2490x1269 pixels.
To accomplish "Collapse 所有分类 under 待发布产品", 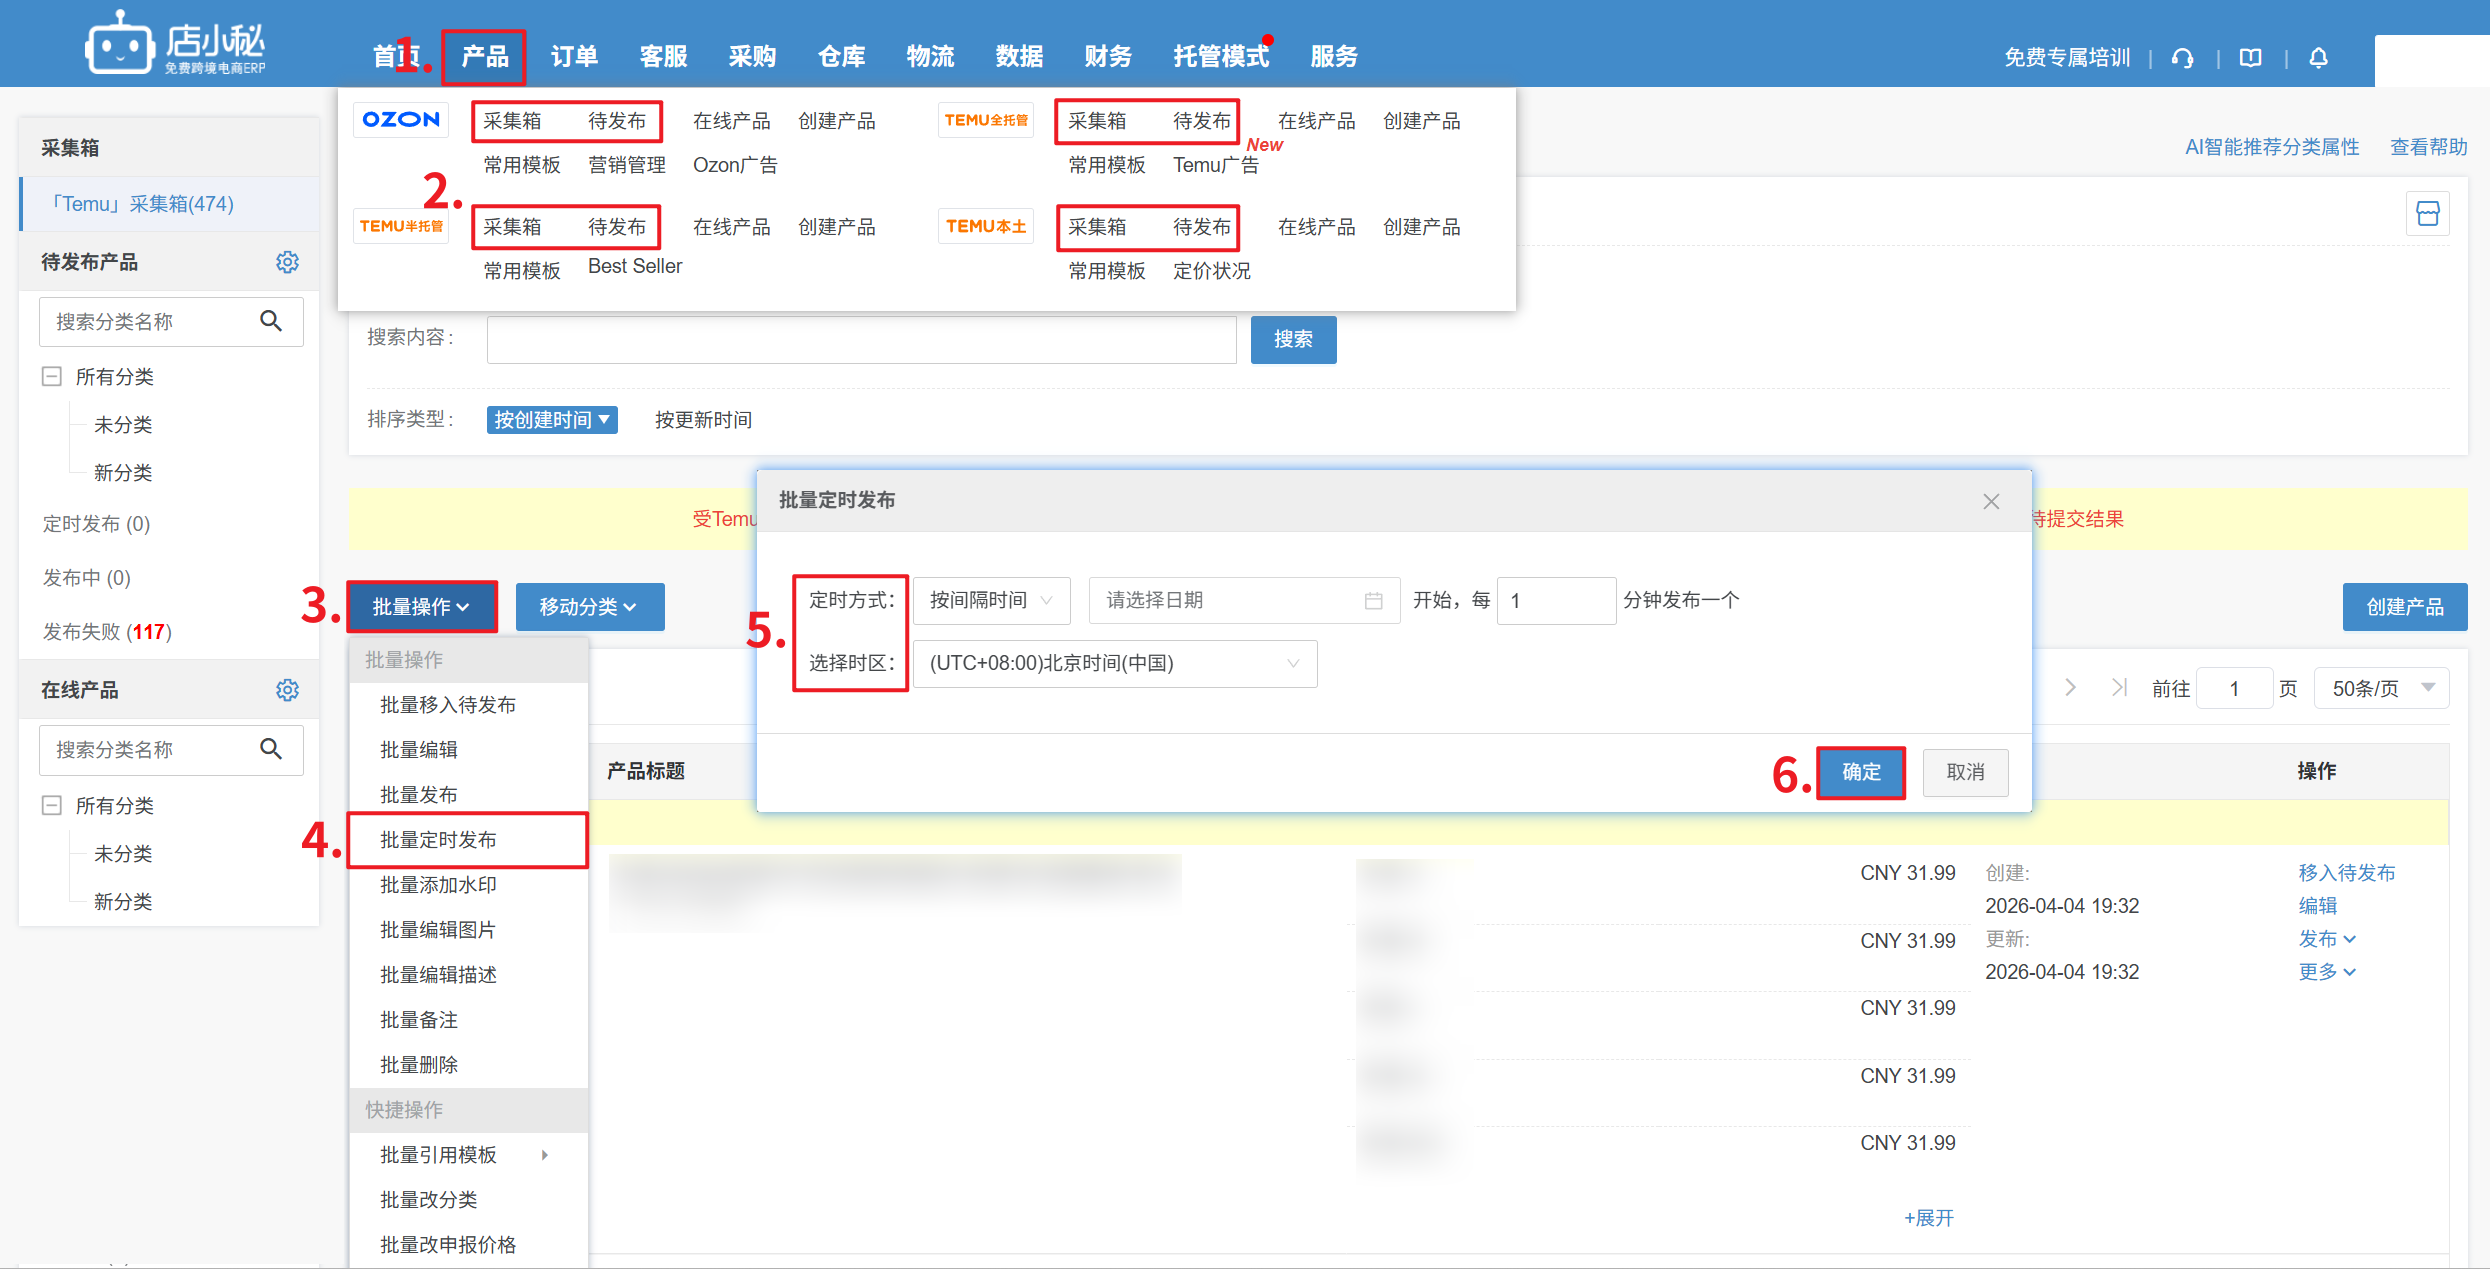I will pos(52,377).
